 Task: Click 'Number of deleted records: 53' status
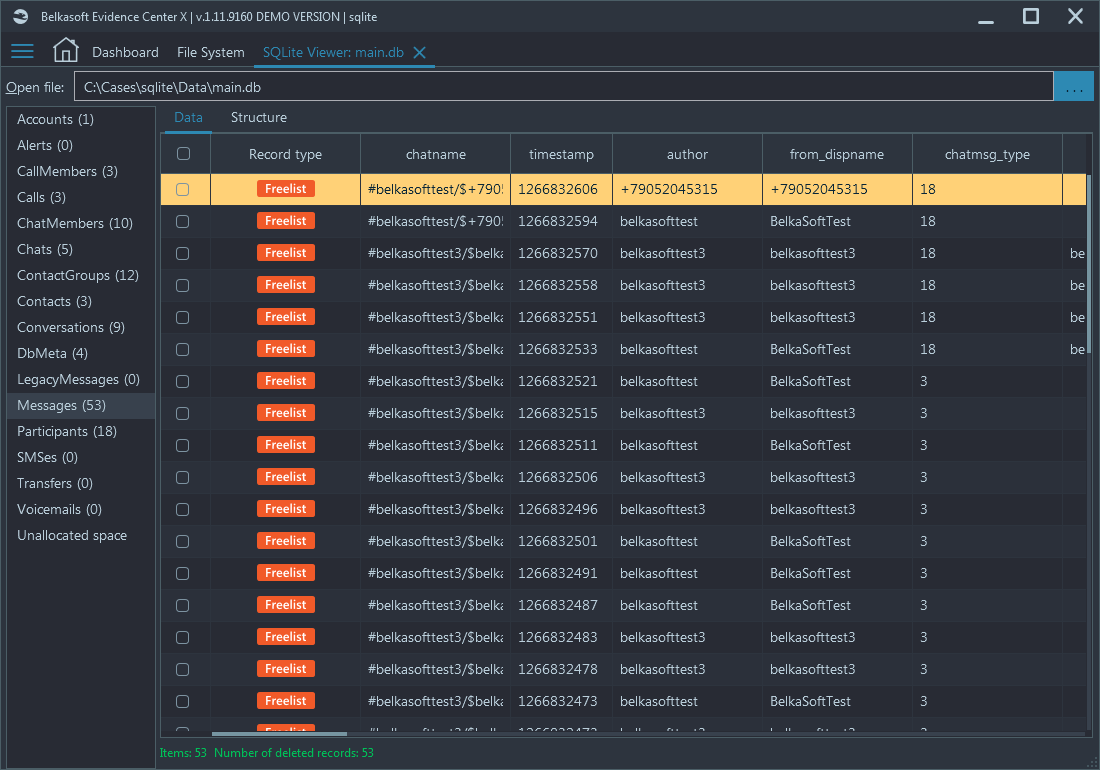[294, 752]
